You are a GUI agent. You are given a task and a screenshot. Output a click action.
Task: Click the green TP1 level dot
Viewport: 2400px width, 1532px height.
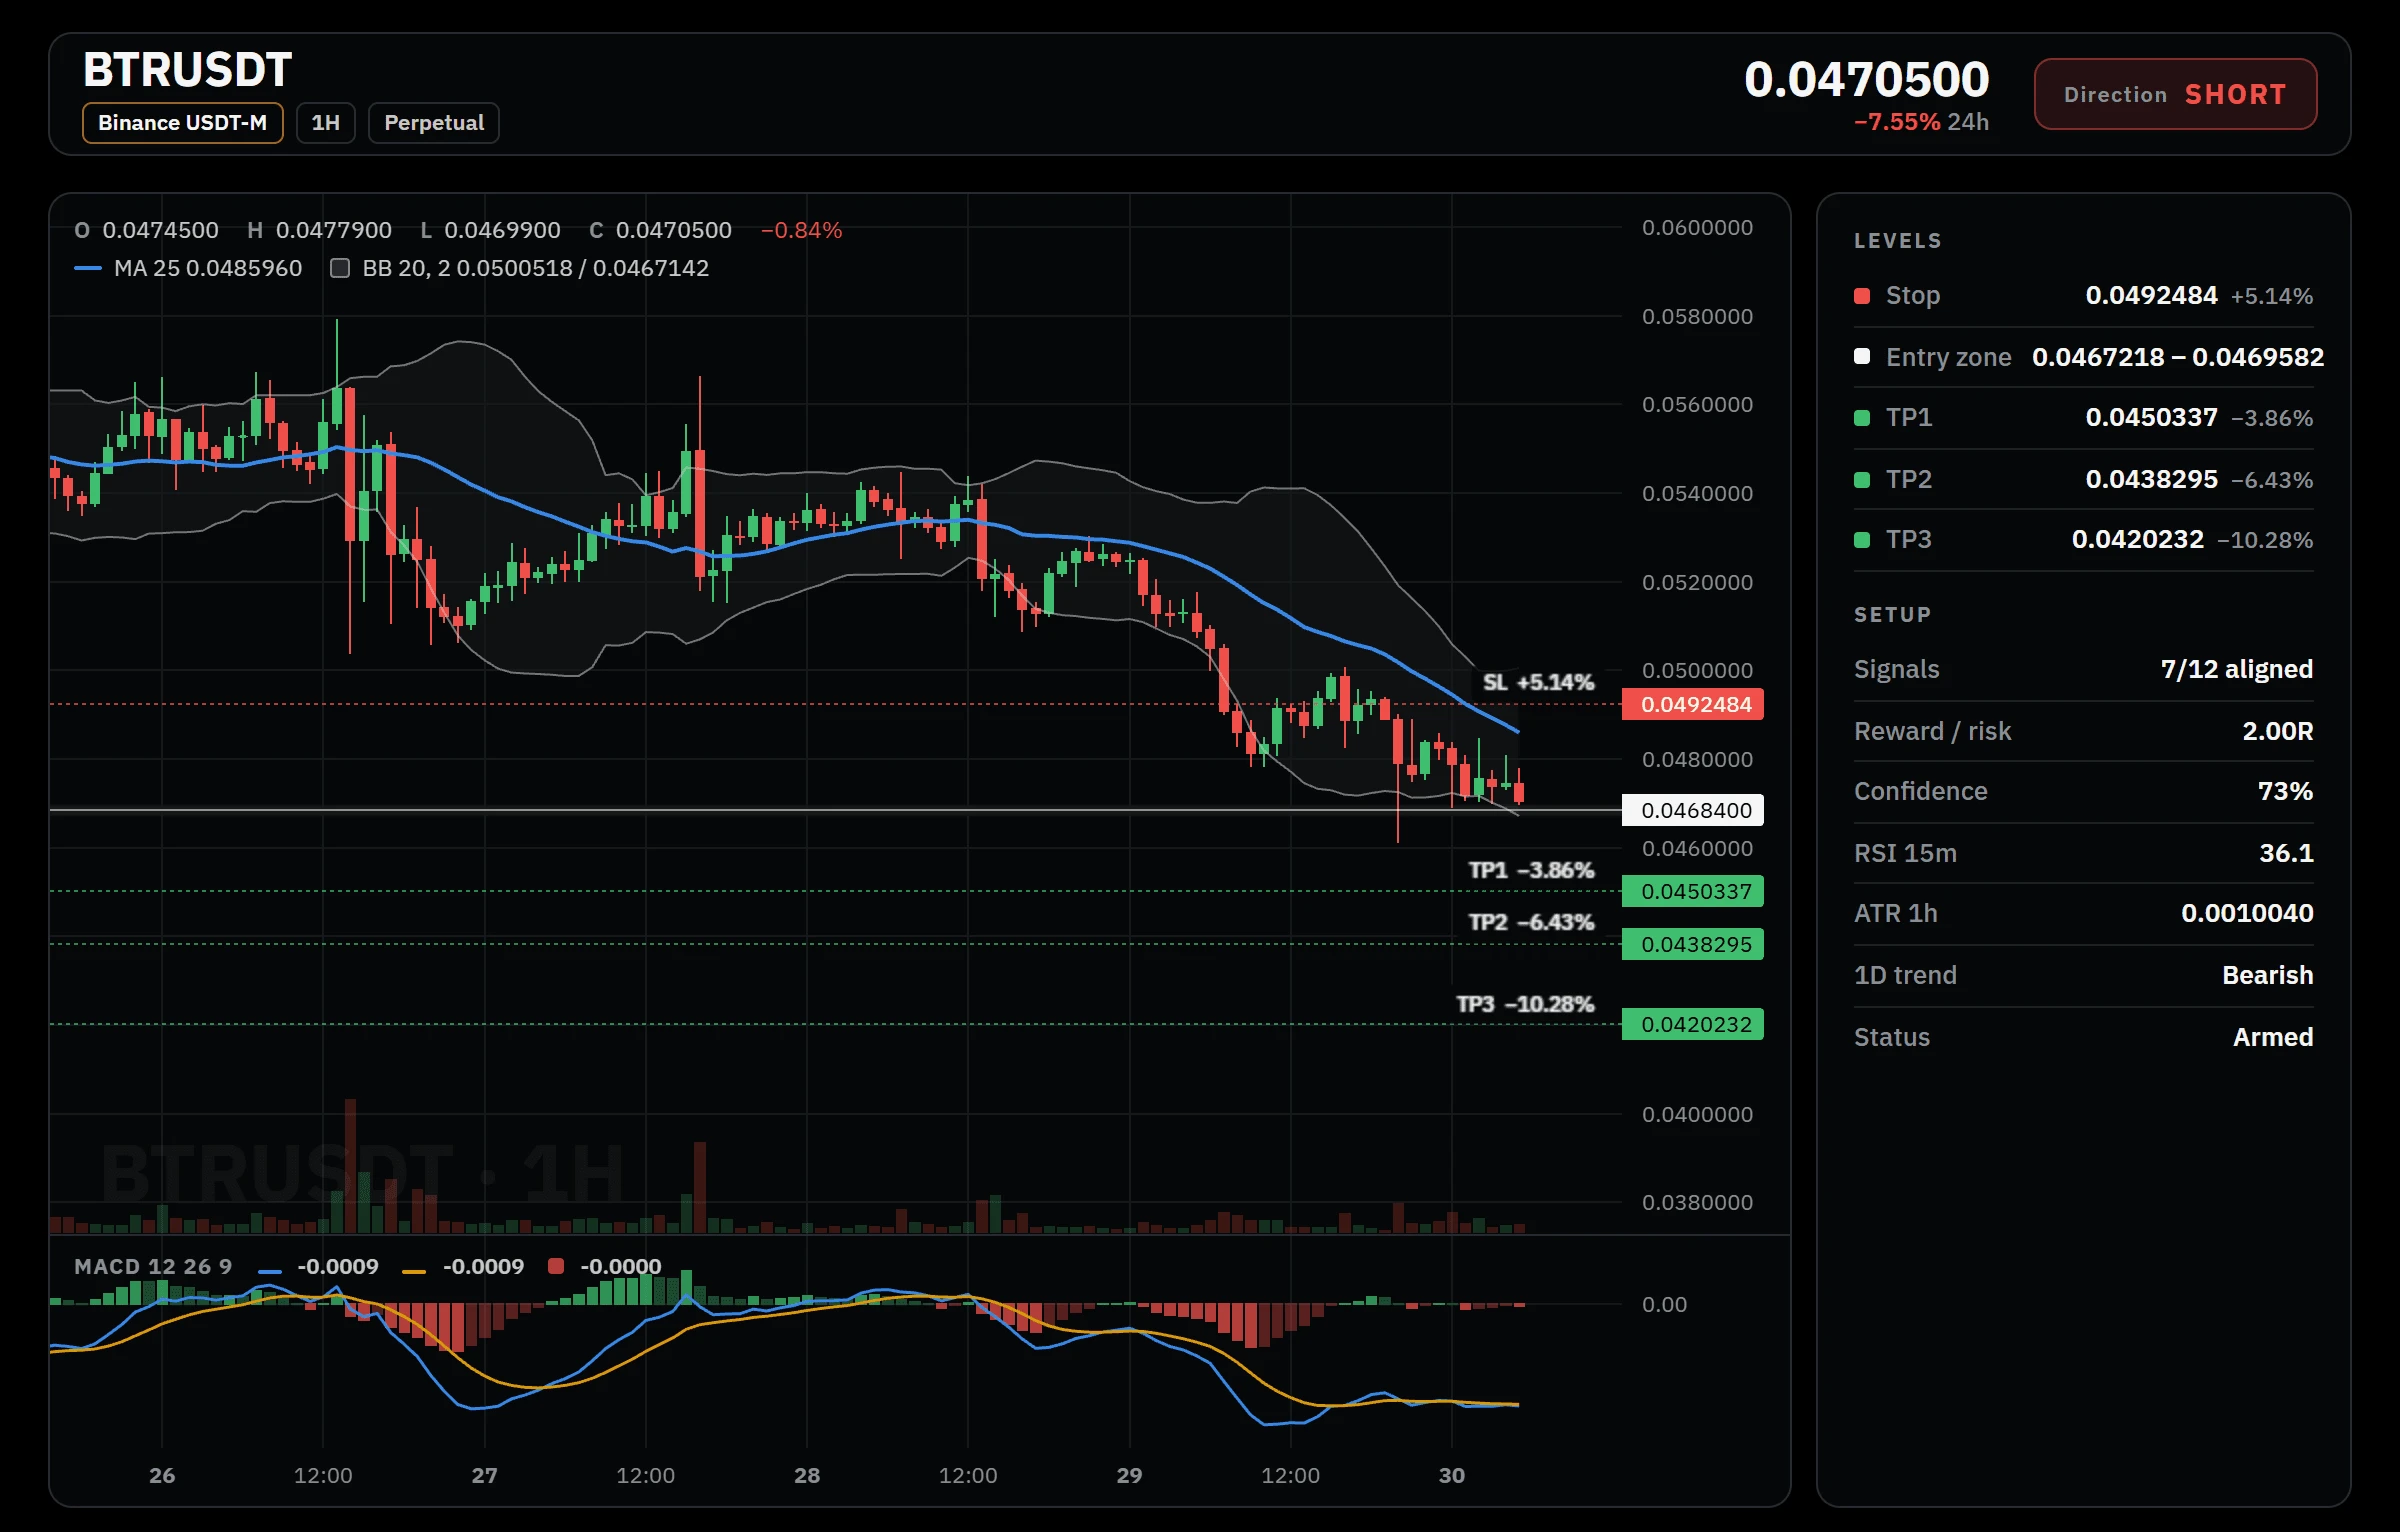pyautogui.click(x=1862, y=418)
